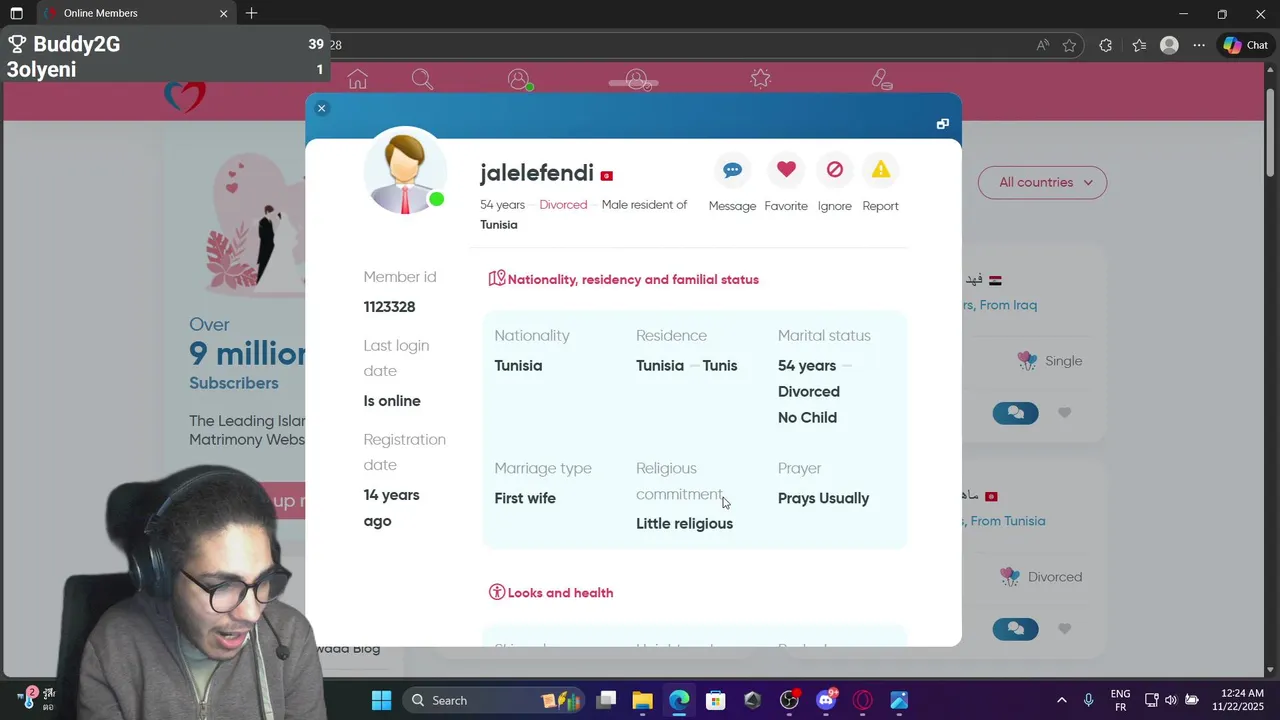Click the 14 years ago registration value
The height and width of the screenshot is (720, 1280).
coord(391,508)
